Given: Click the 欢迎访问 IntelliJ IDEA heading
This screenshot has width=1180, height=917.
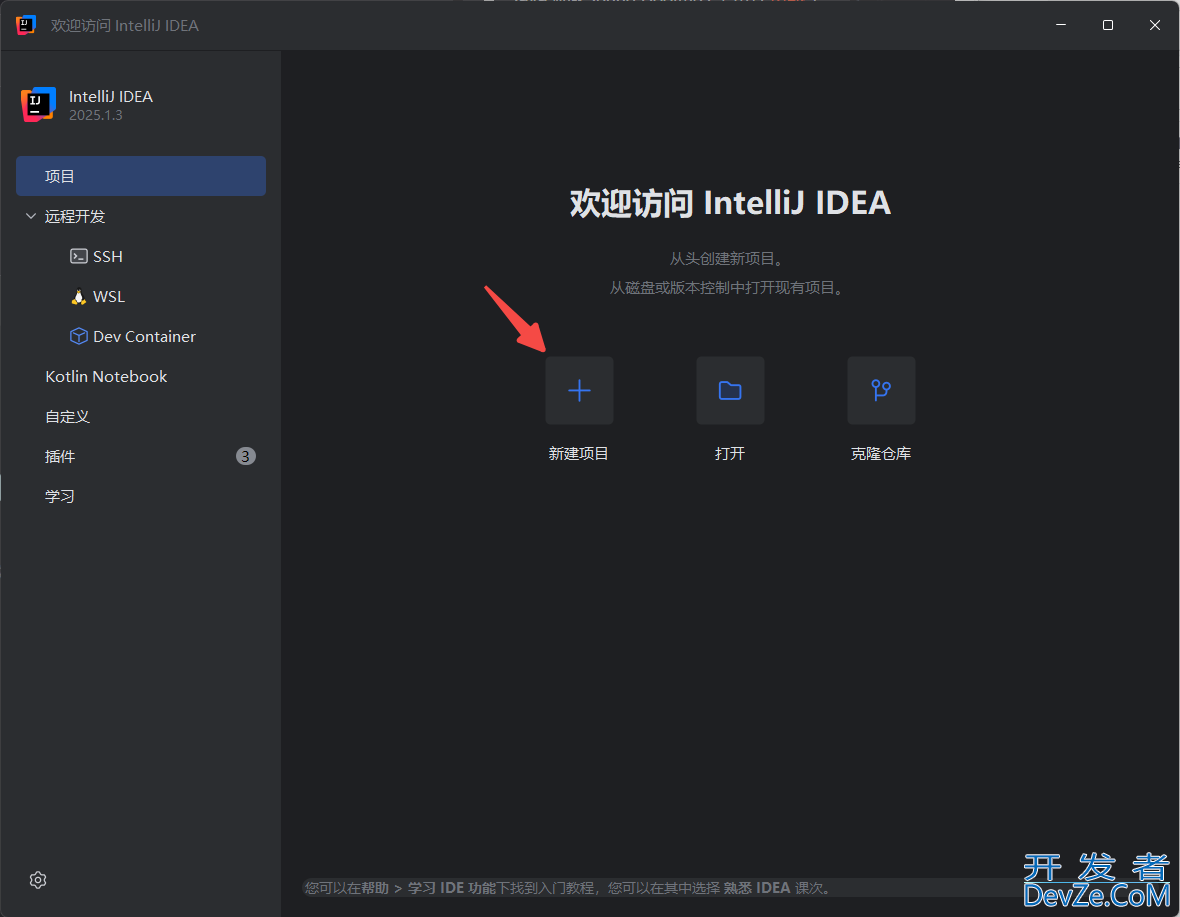Looking at the screenshot, I should [730, 202].
